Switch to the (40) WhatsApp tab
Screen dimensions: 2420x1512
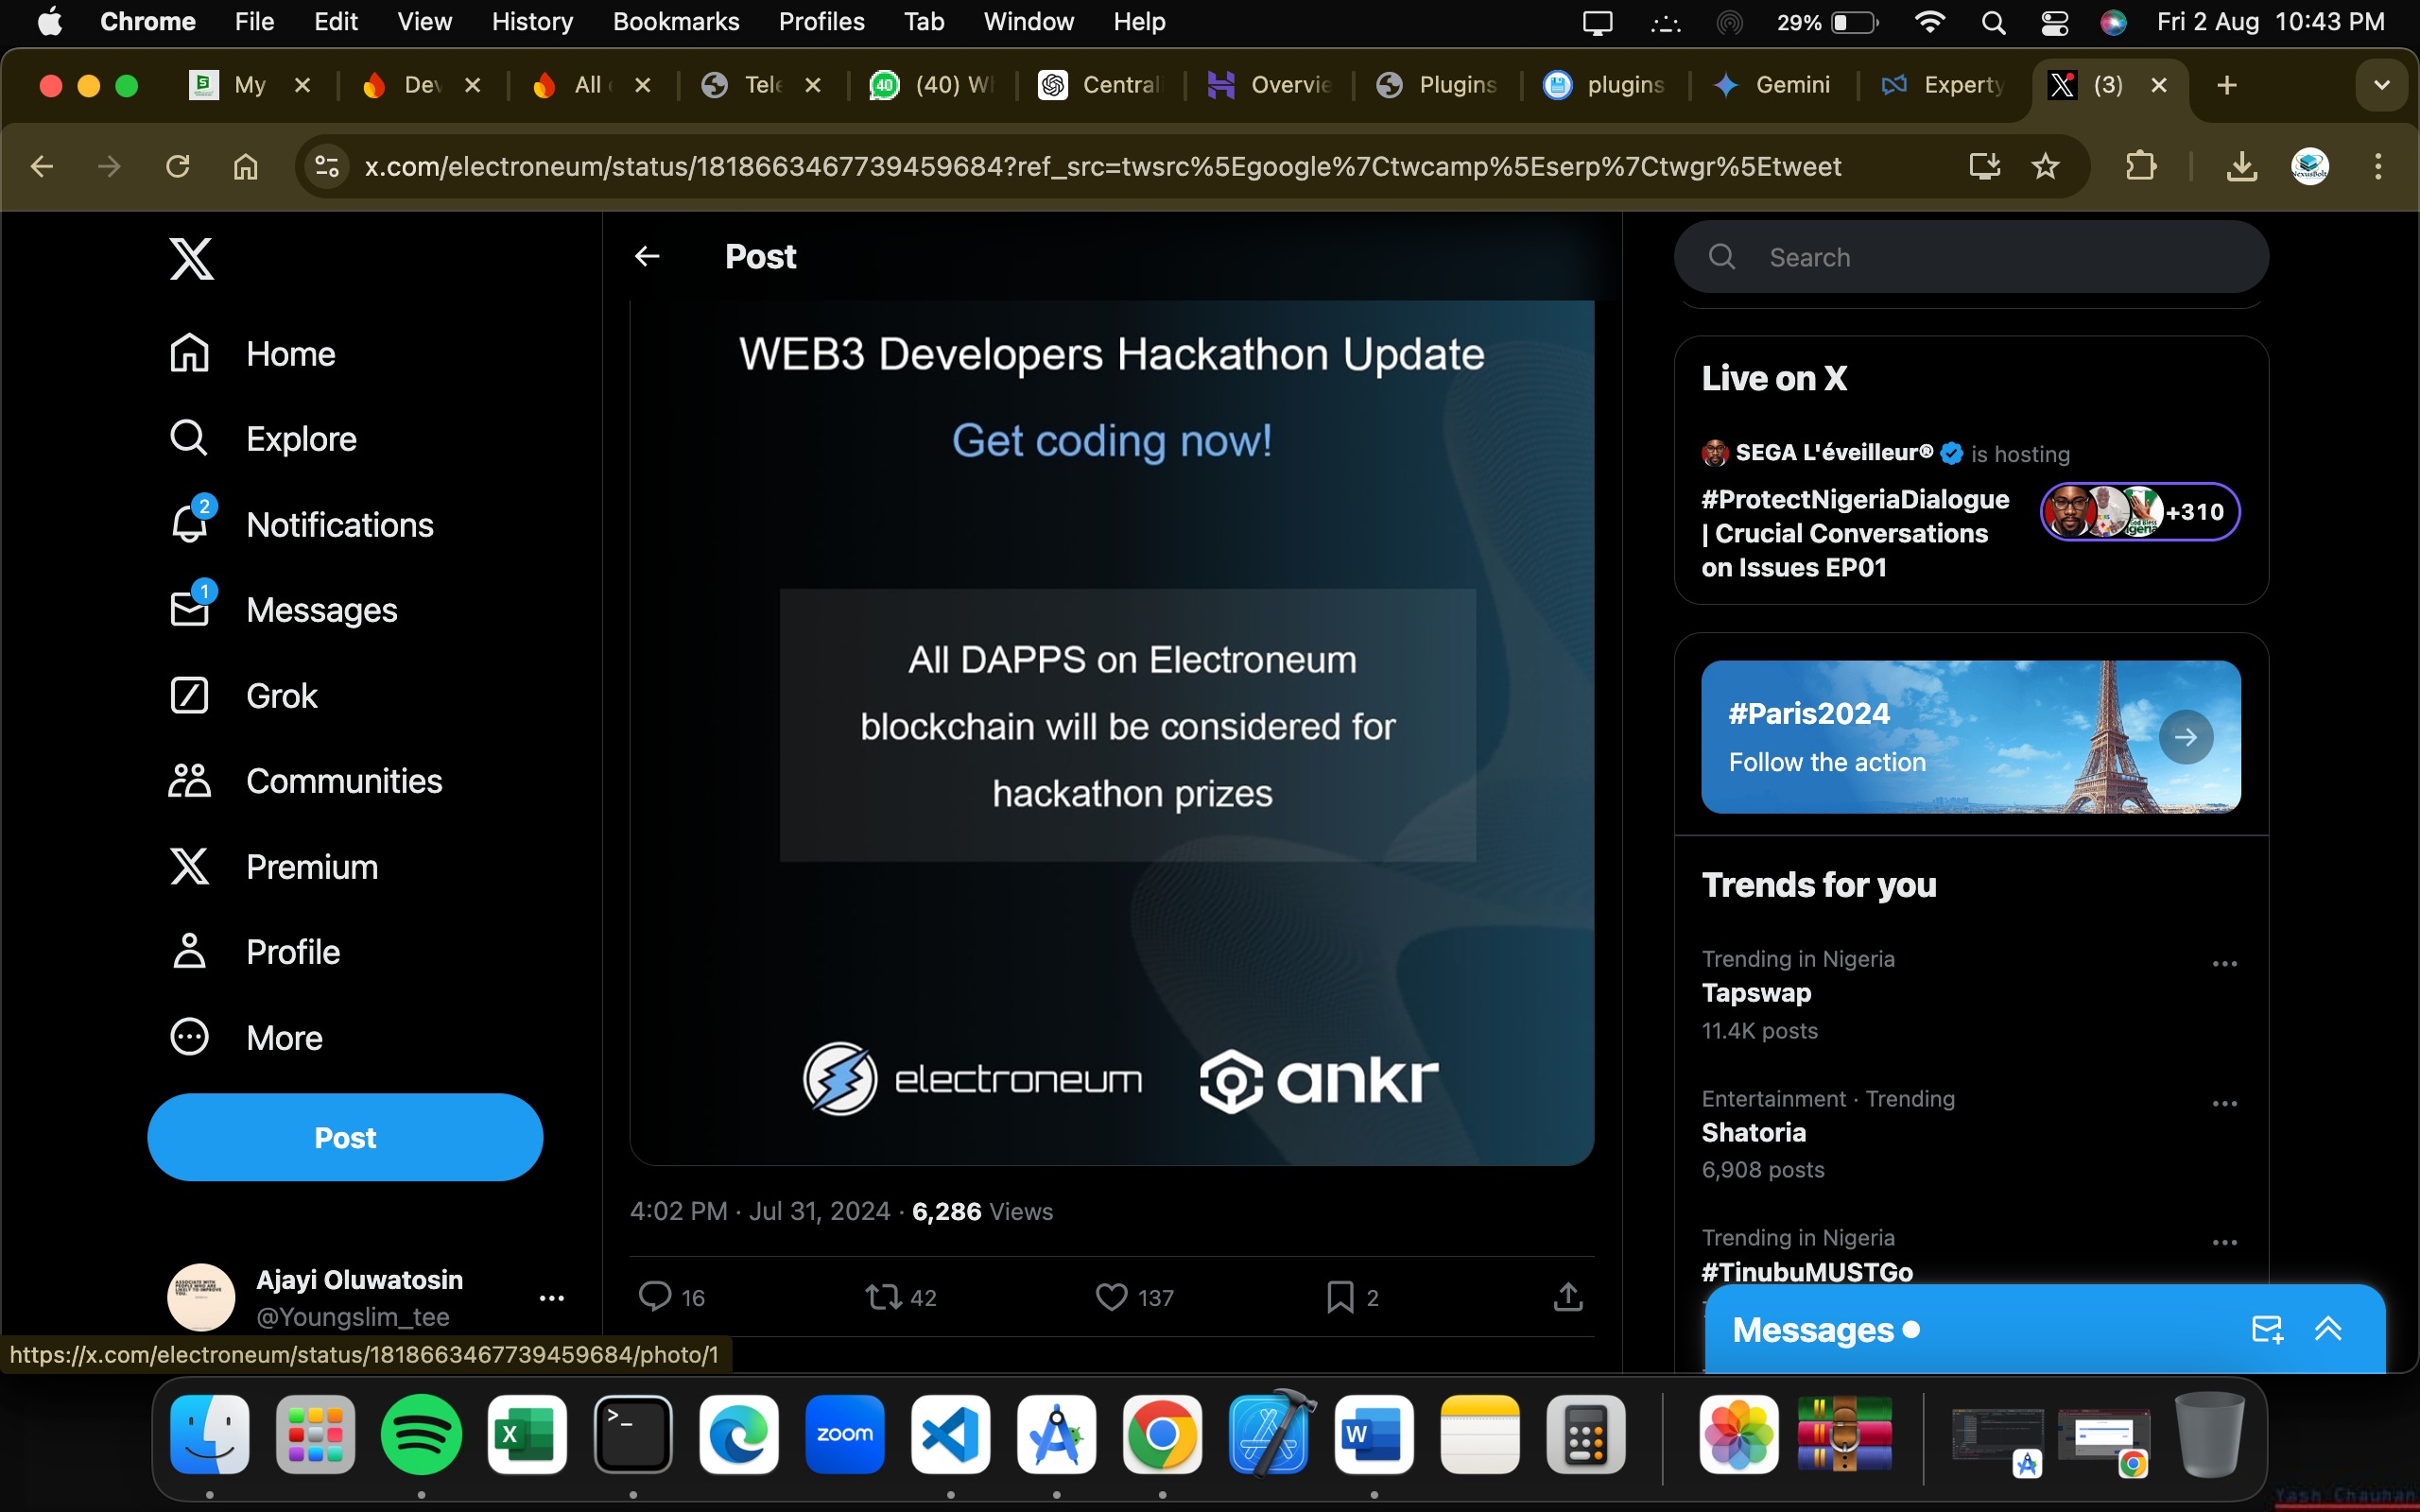(x=932, y=85)
